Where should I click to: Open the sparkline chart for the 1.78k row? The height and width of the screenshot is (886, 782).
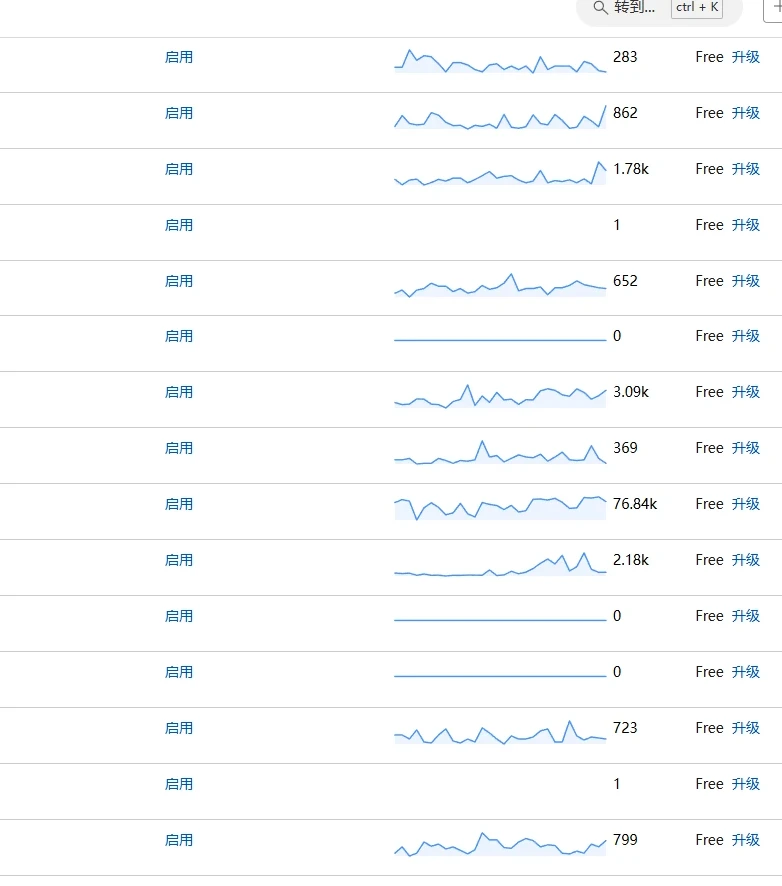(500, 173)
